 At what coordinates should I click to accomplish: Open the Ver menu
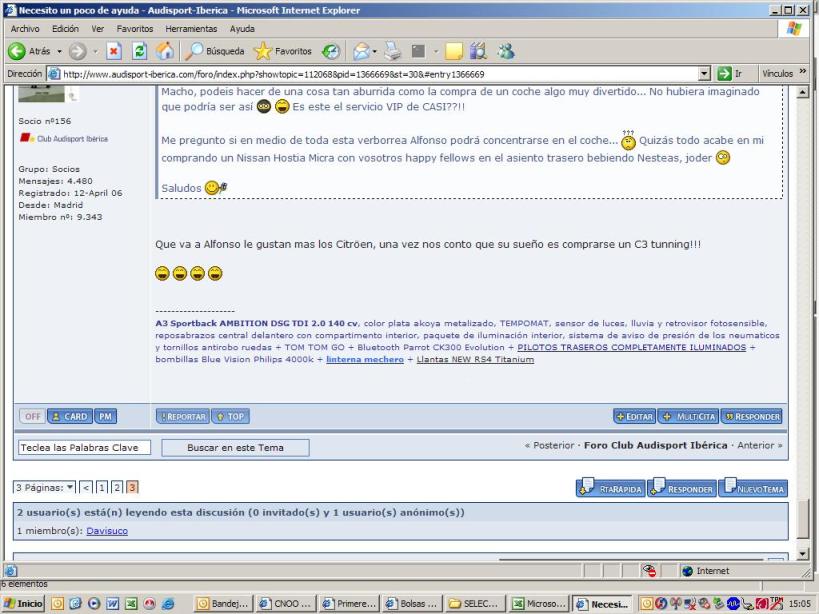[98, 29]
